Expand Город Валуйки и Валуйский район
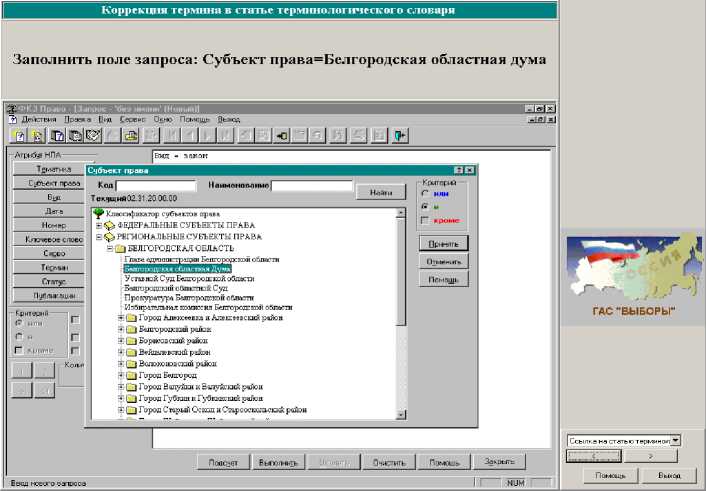The image size is (706, 491). pyautogui.click(x=121, y=387)
